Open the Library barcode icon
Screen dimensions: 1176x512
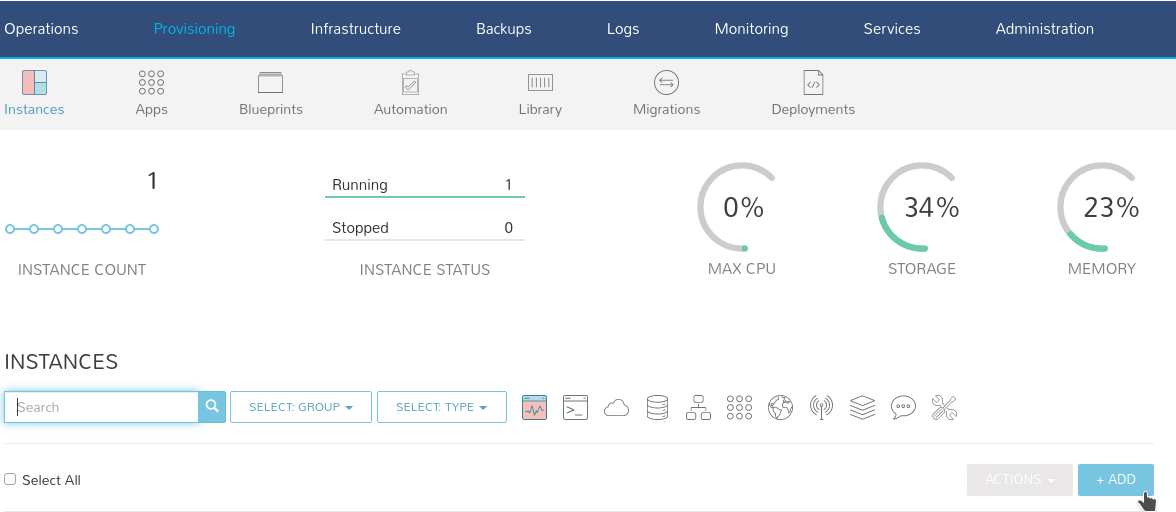[x=540, y=82]
